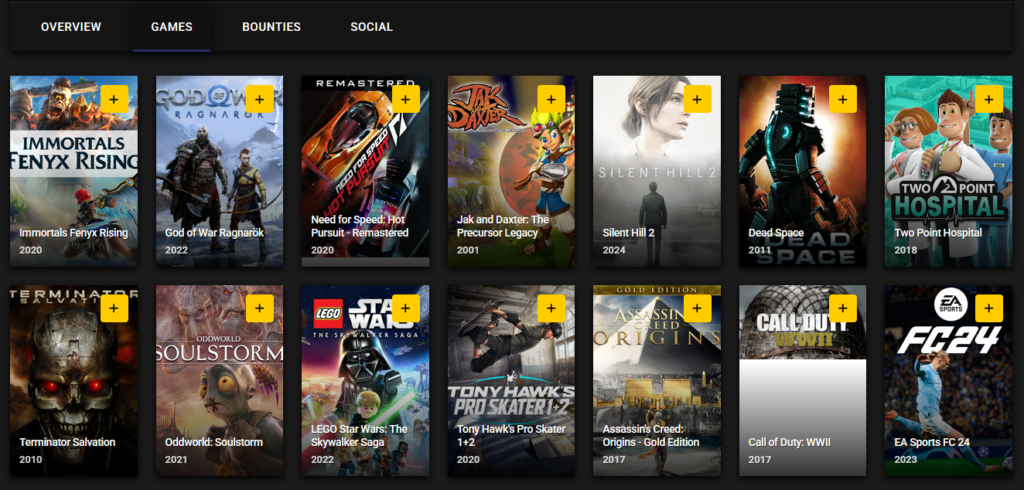
Task: Click year '2024' under Silent Hill 2
Action: (x=614, y=250)
